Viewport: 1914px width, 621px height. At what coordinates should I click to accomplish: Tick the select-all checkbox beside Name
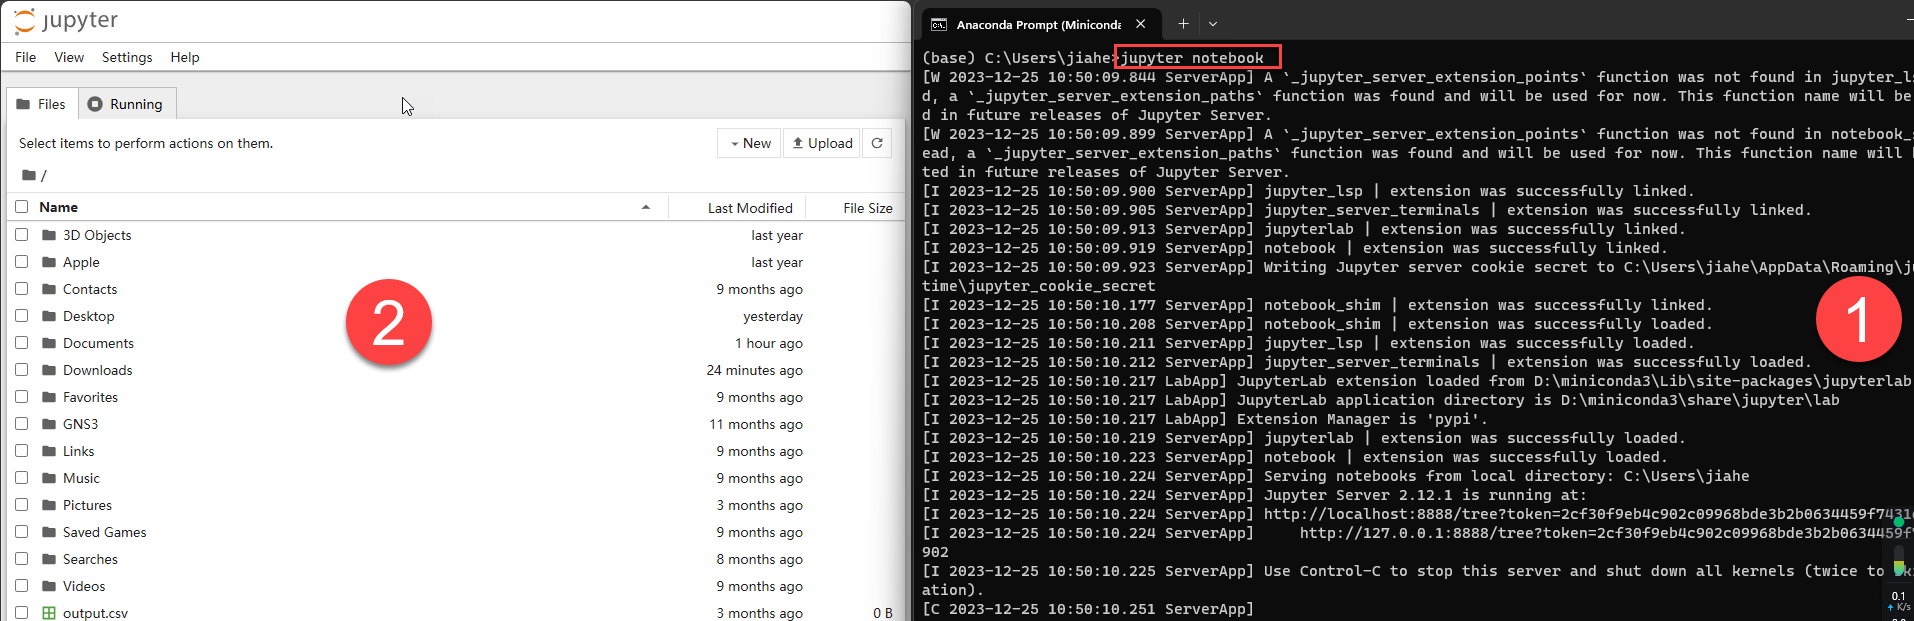coord(21,206)
